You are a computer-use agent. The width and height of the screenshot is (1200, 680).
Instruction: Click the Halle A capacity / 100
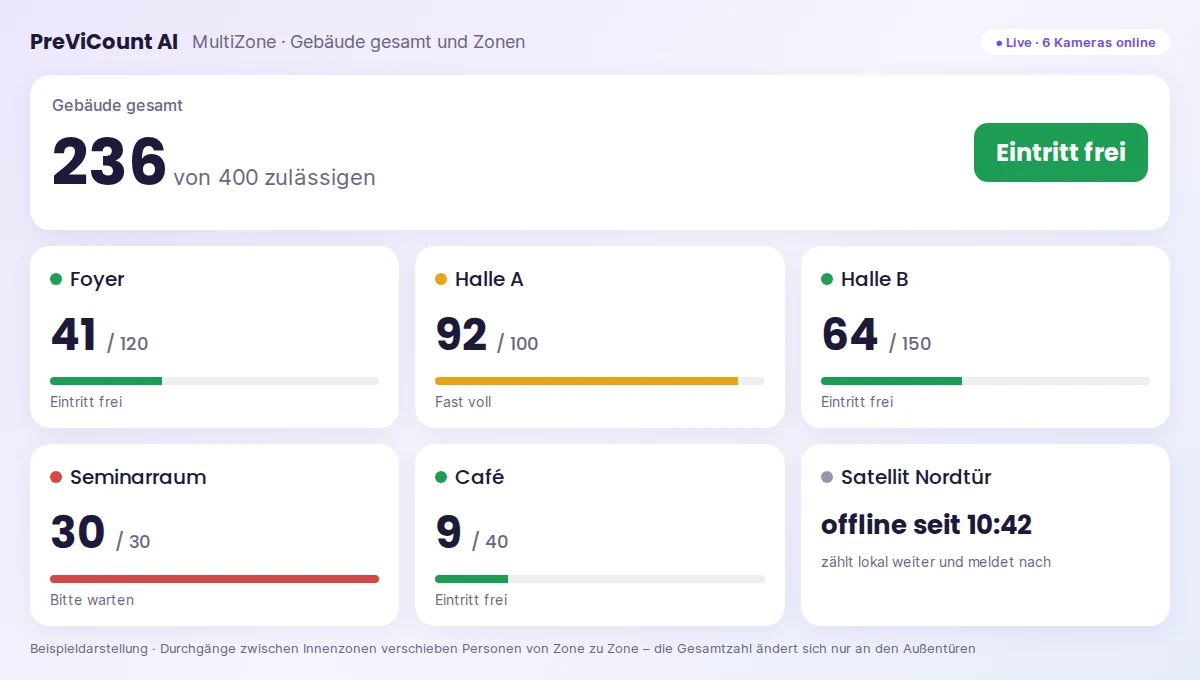517,343
